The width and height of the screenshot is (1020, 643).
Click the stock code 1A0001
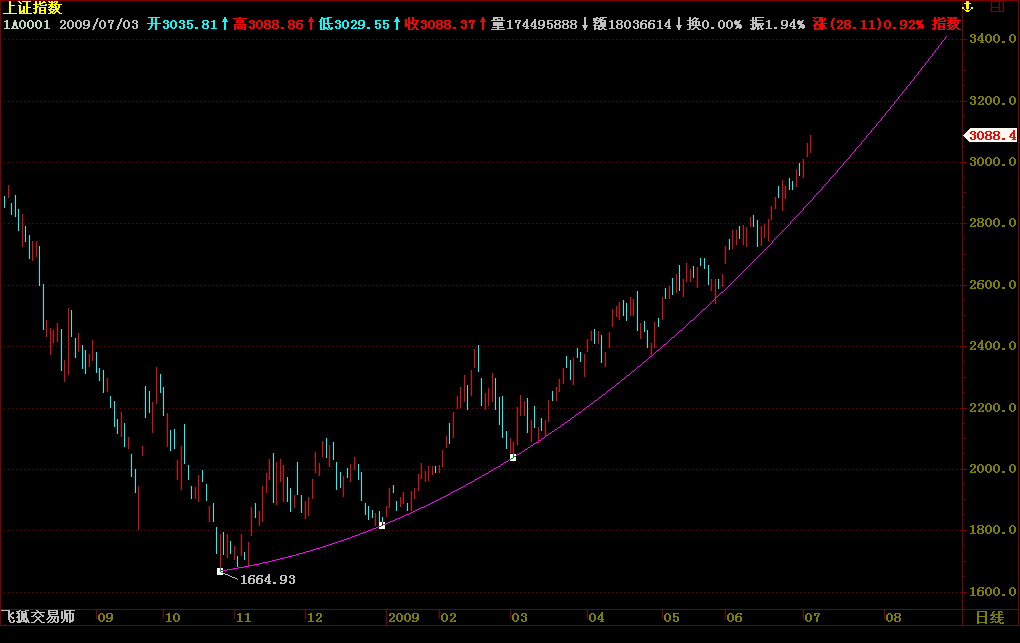coord(27,25)
